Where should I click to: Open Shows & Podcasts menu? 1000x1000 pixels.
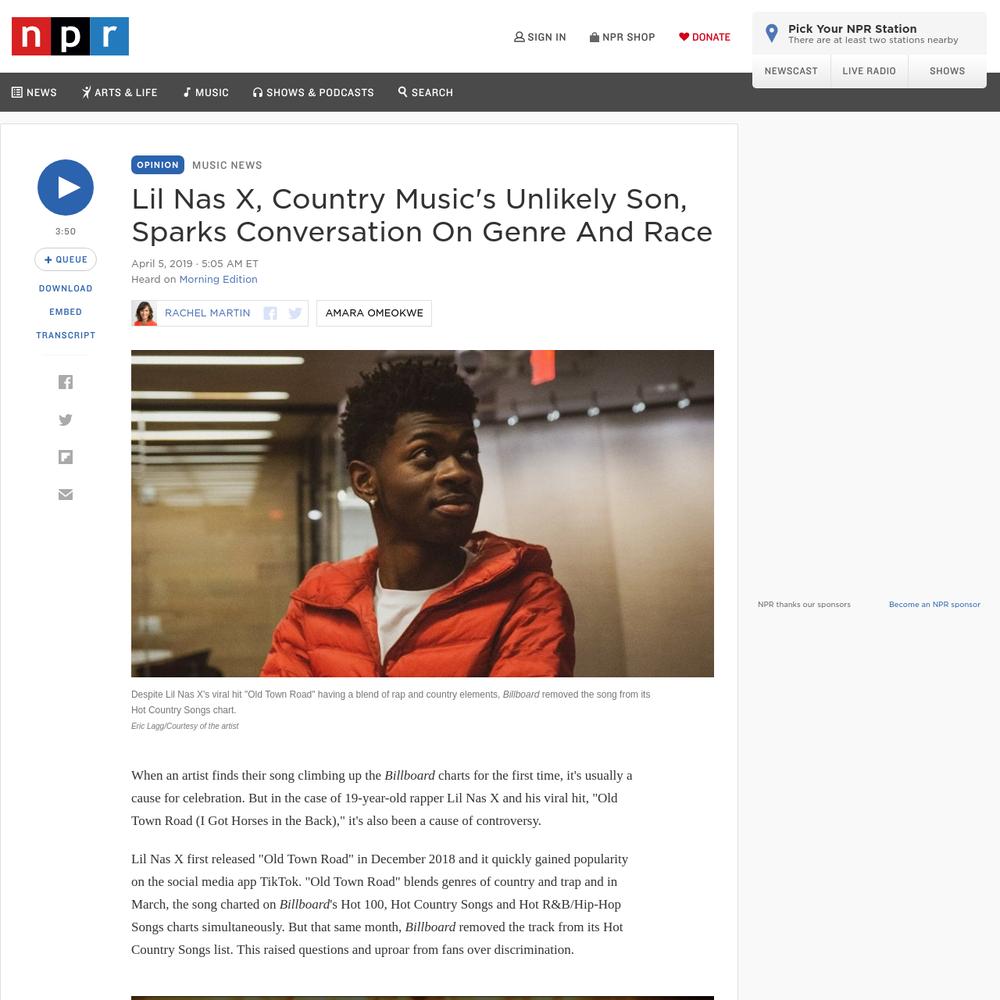(313, 92)
